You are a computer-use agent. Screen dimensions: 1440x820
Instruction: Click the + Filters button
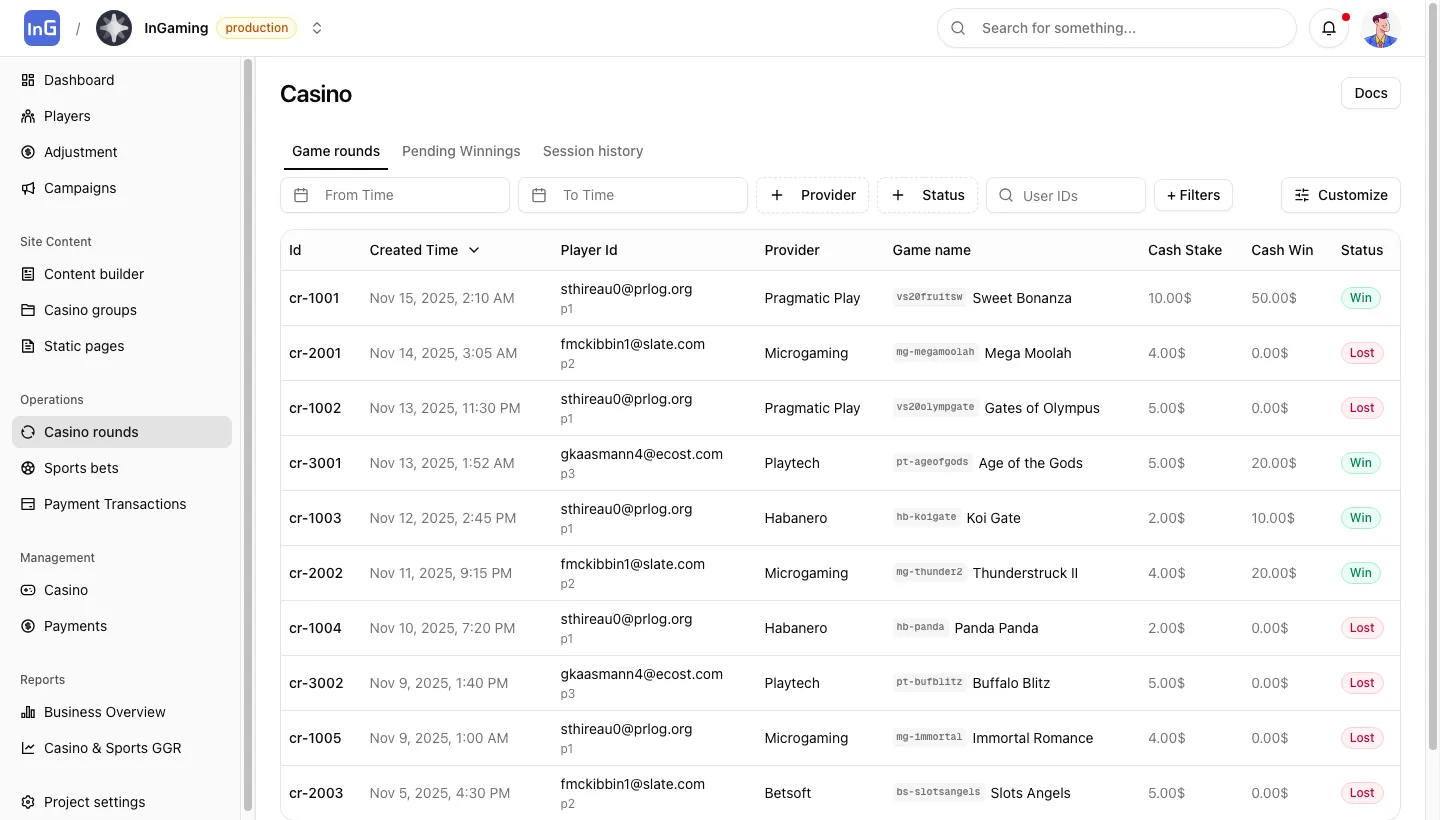point(1193,195)
